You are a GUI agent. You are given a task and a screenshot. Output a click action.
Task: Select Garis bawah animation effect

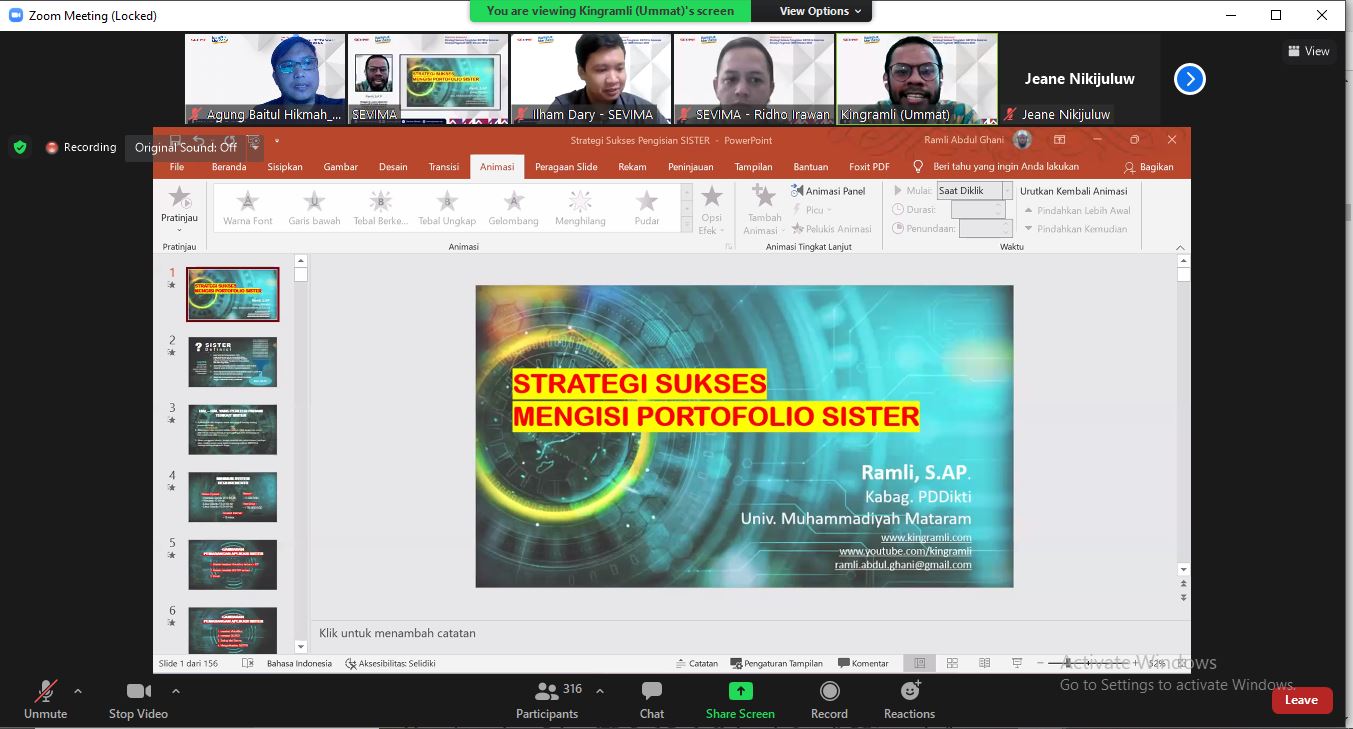coord(314,207)
